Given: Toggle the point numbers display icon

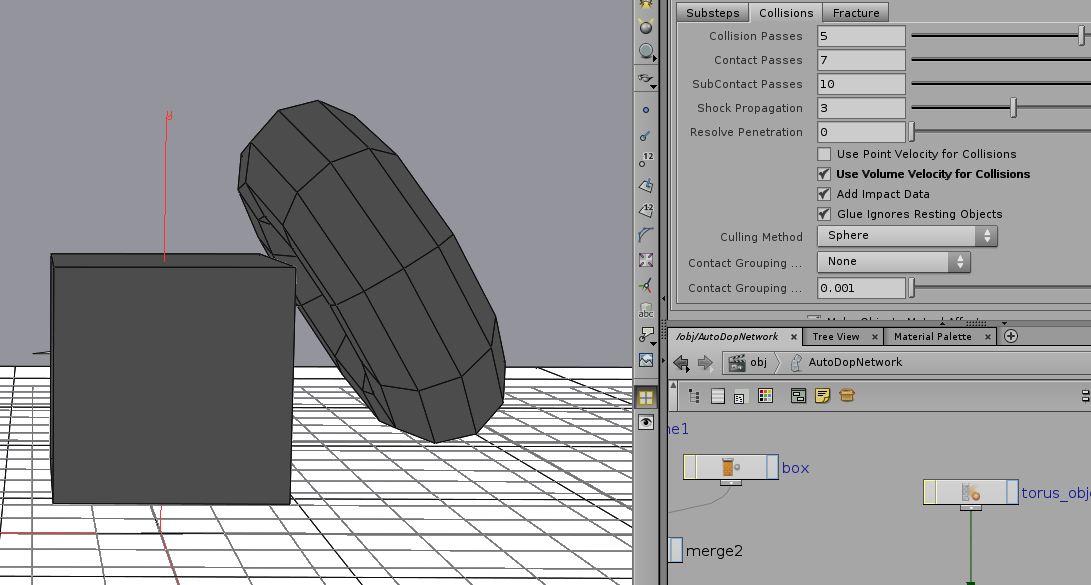Looking at the screenshot, I should point(646,161).
